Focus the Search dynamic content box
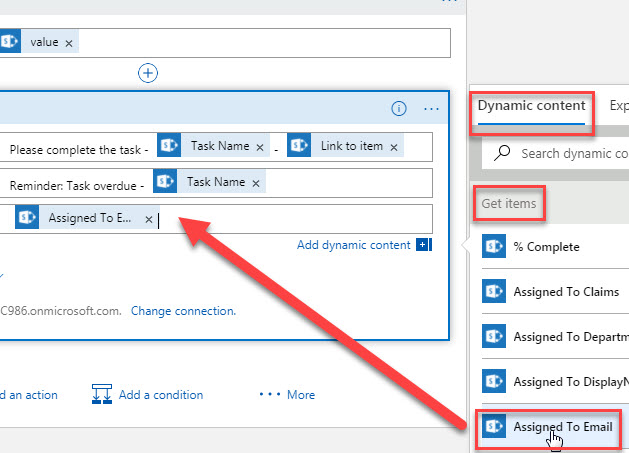This screenshot has width=629, height=453. pos(570,154)
